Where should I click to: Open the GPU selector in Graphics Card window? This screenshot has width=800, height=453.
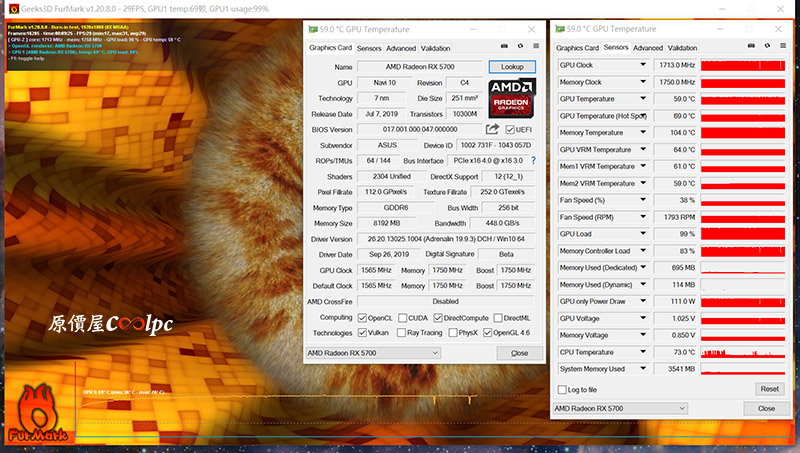(372, 353)
